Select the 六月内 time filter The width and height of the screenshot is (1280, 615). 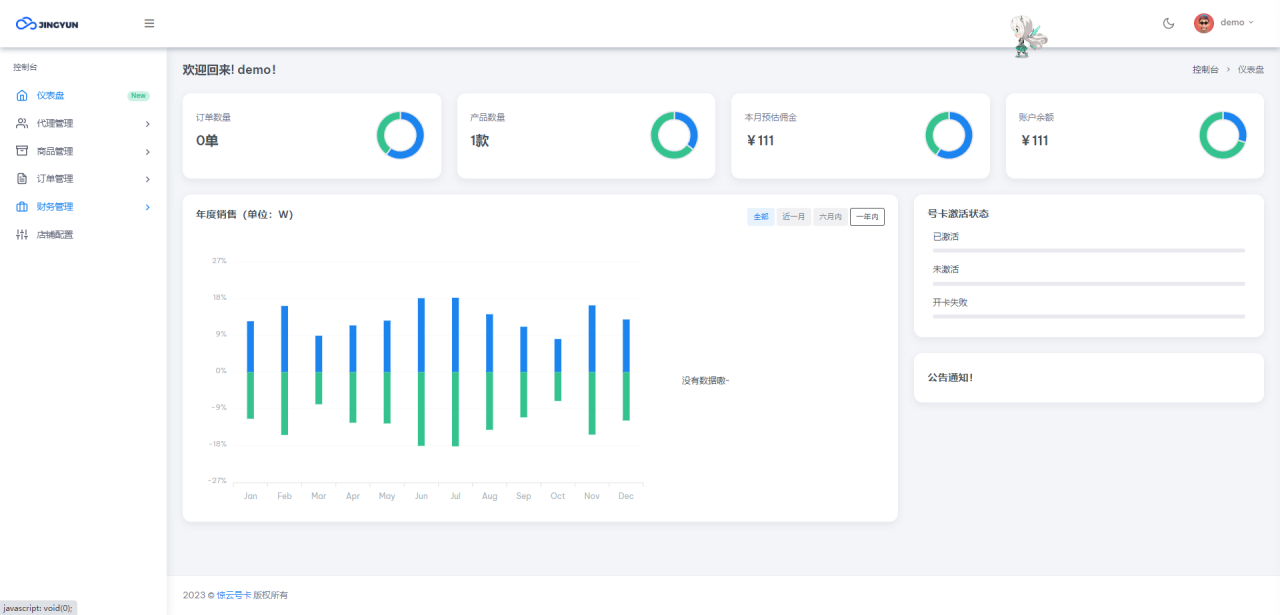[830, 217]
